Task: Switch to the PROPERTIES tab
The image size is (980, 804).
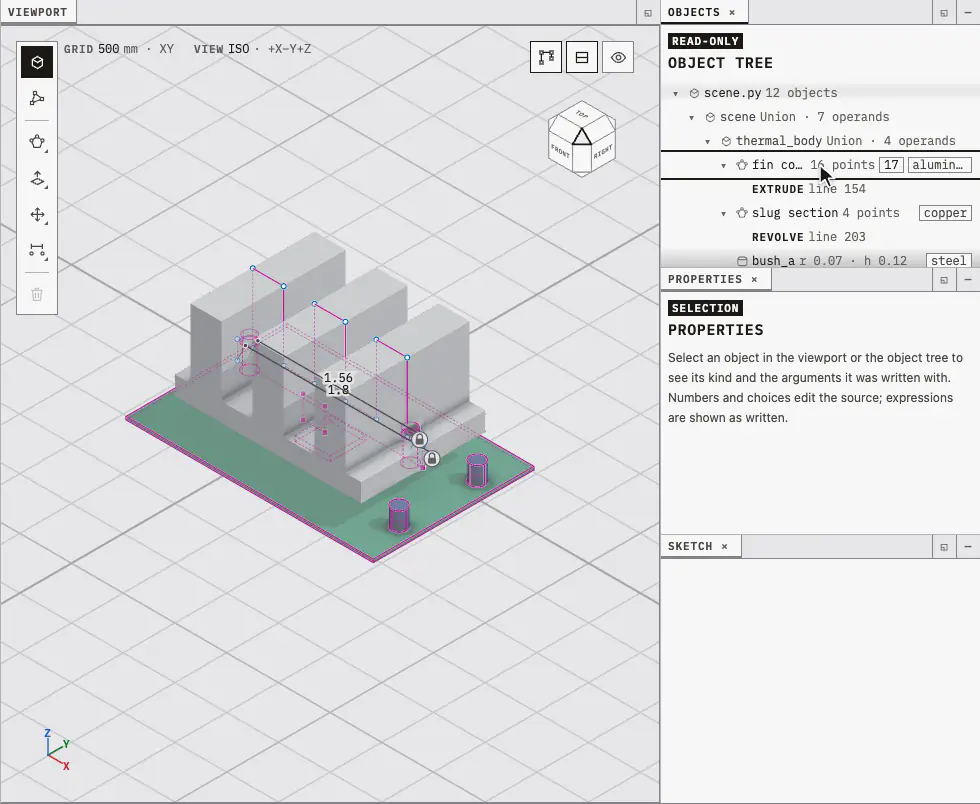Action: (705, 279)
